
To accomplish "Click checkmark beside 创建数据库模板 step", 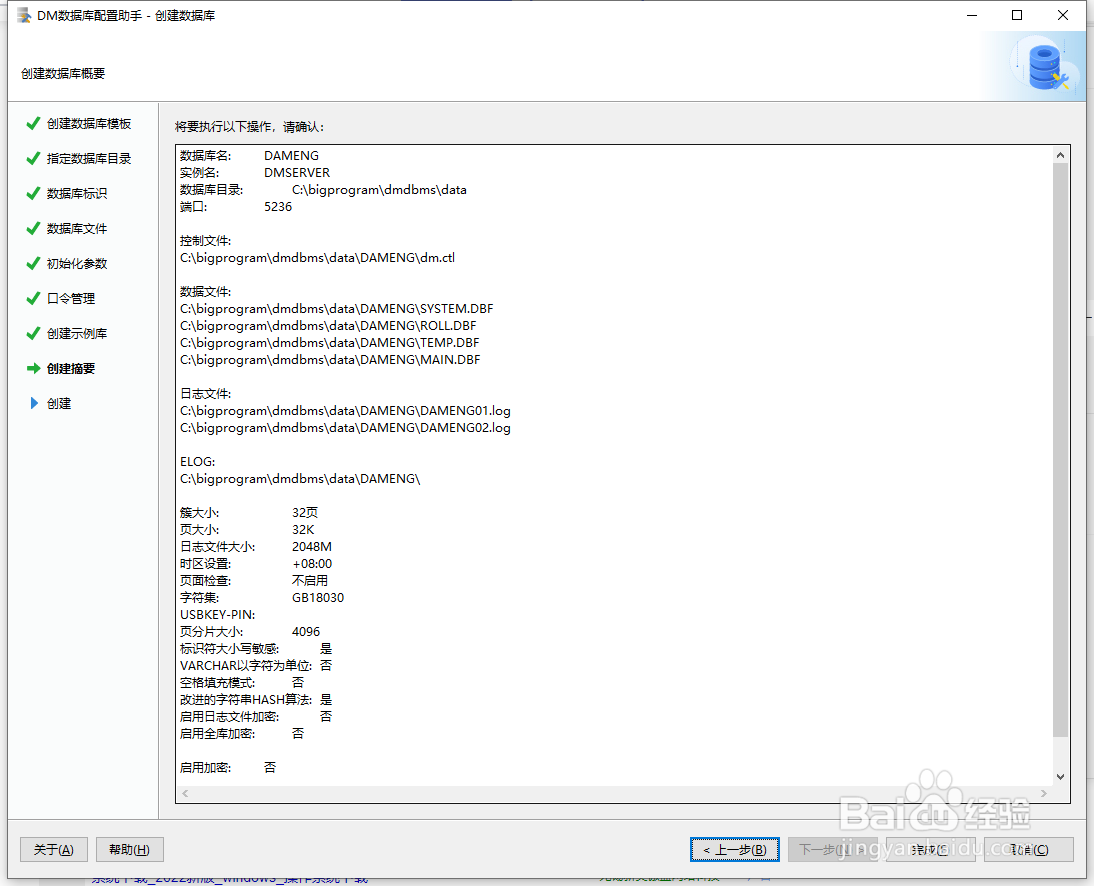I will (33, 123).
